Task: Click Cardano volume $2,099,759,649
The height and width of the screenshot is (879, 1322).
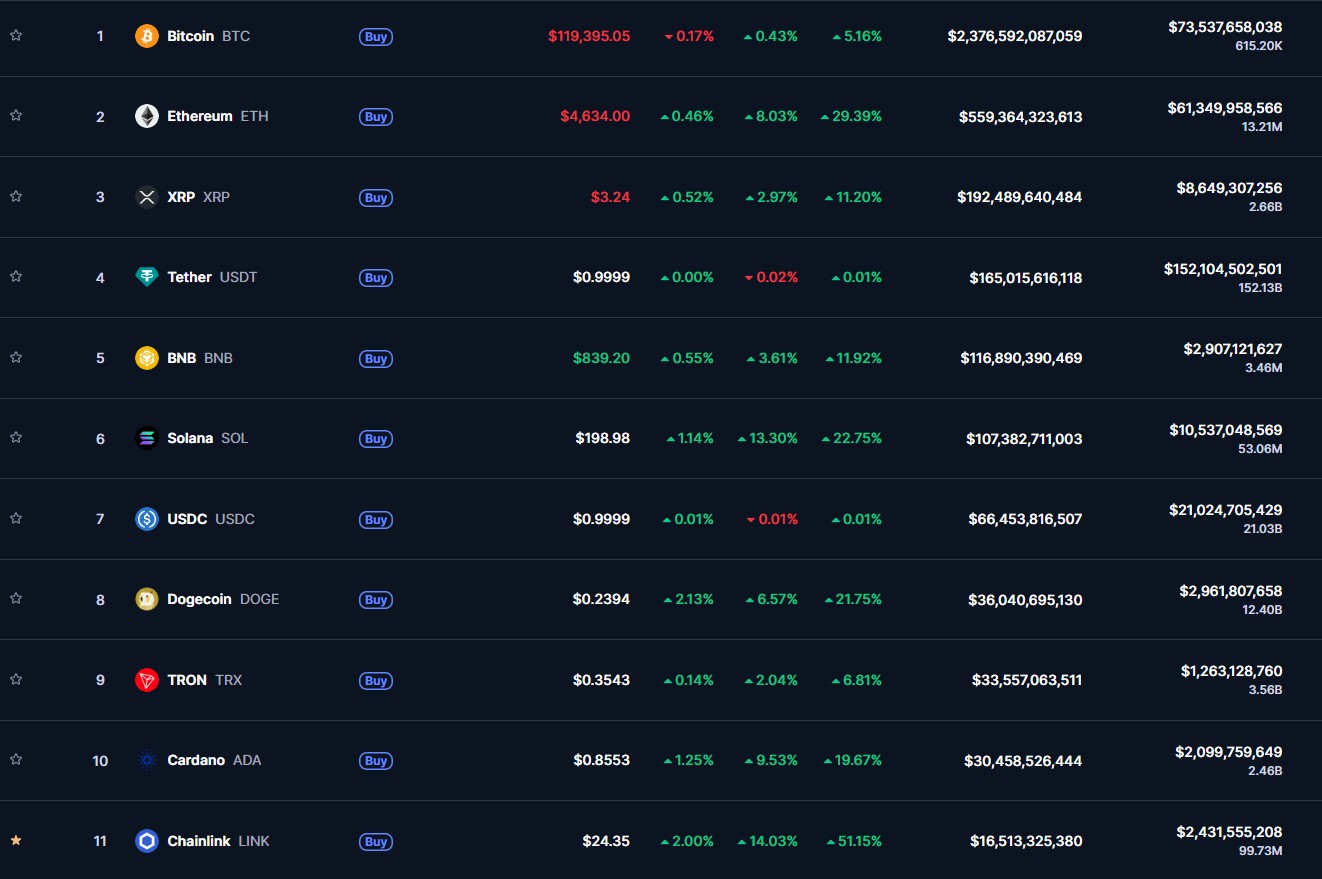Action: pos(1228,752)
